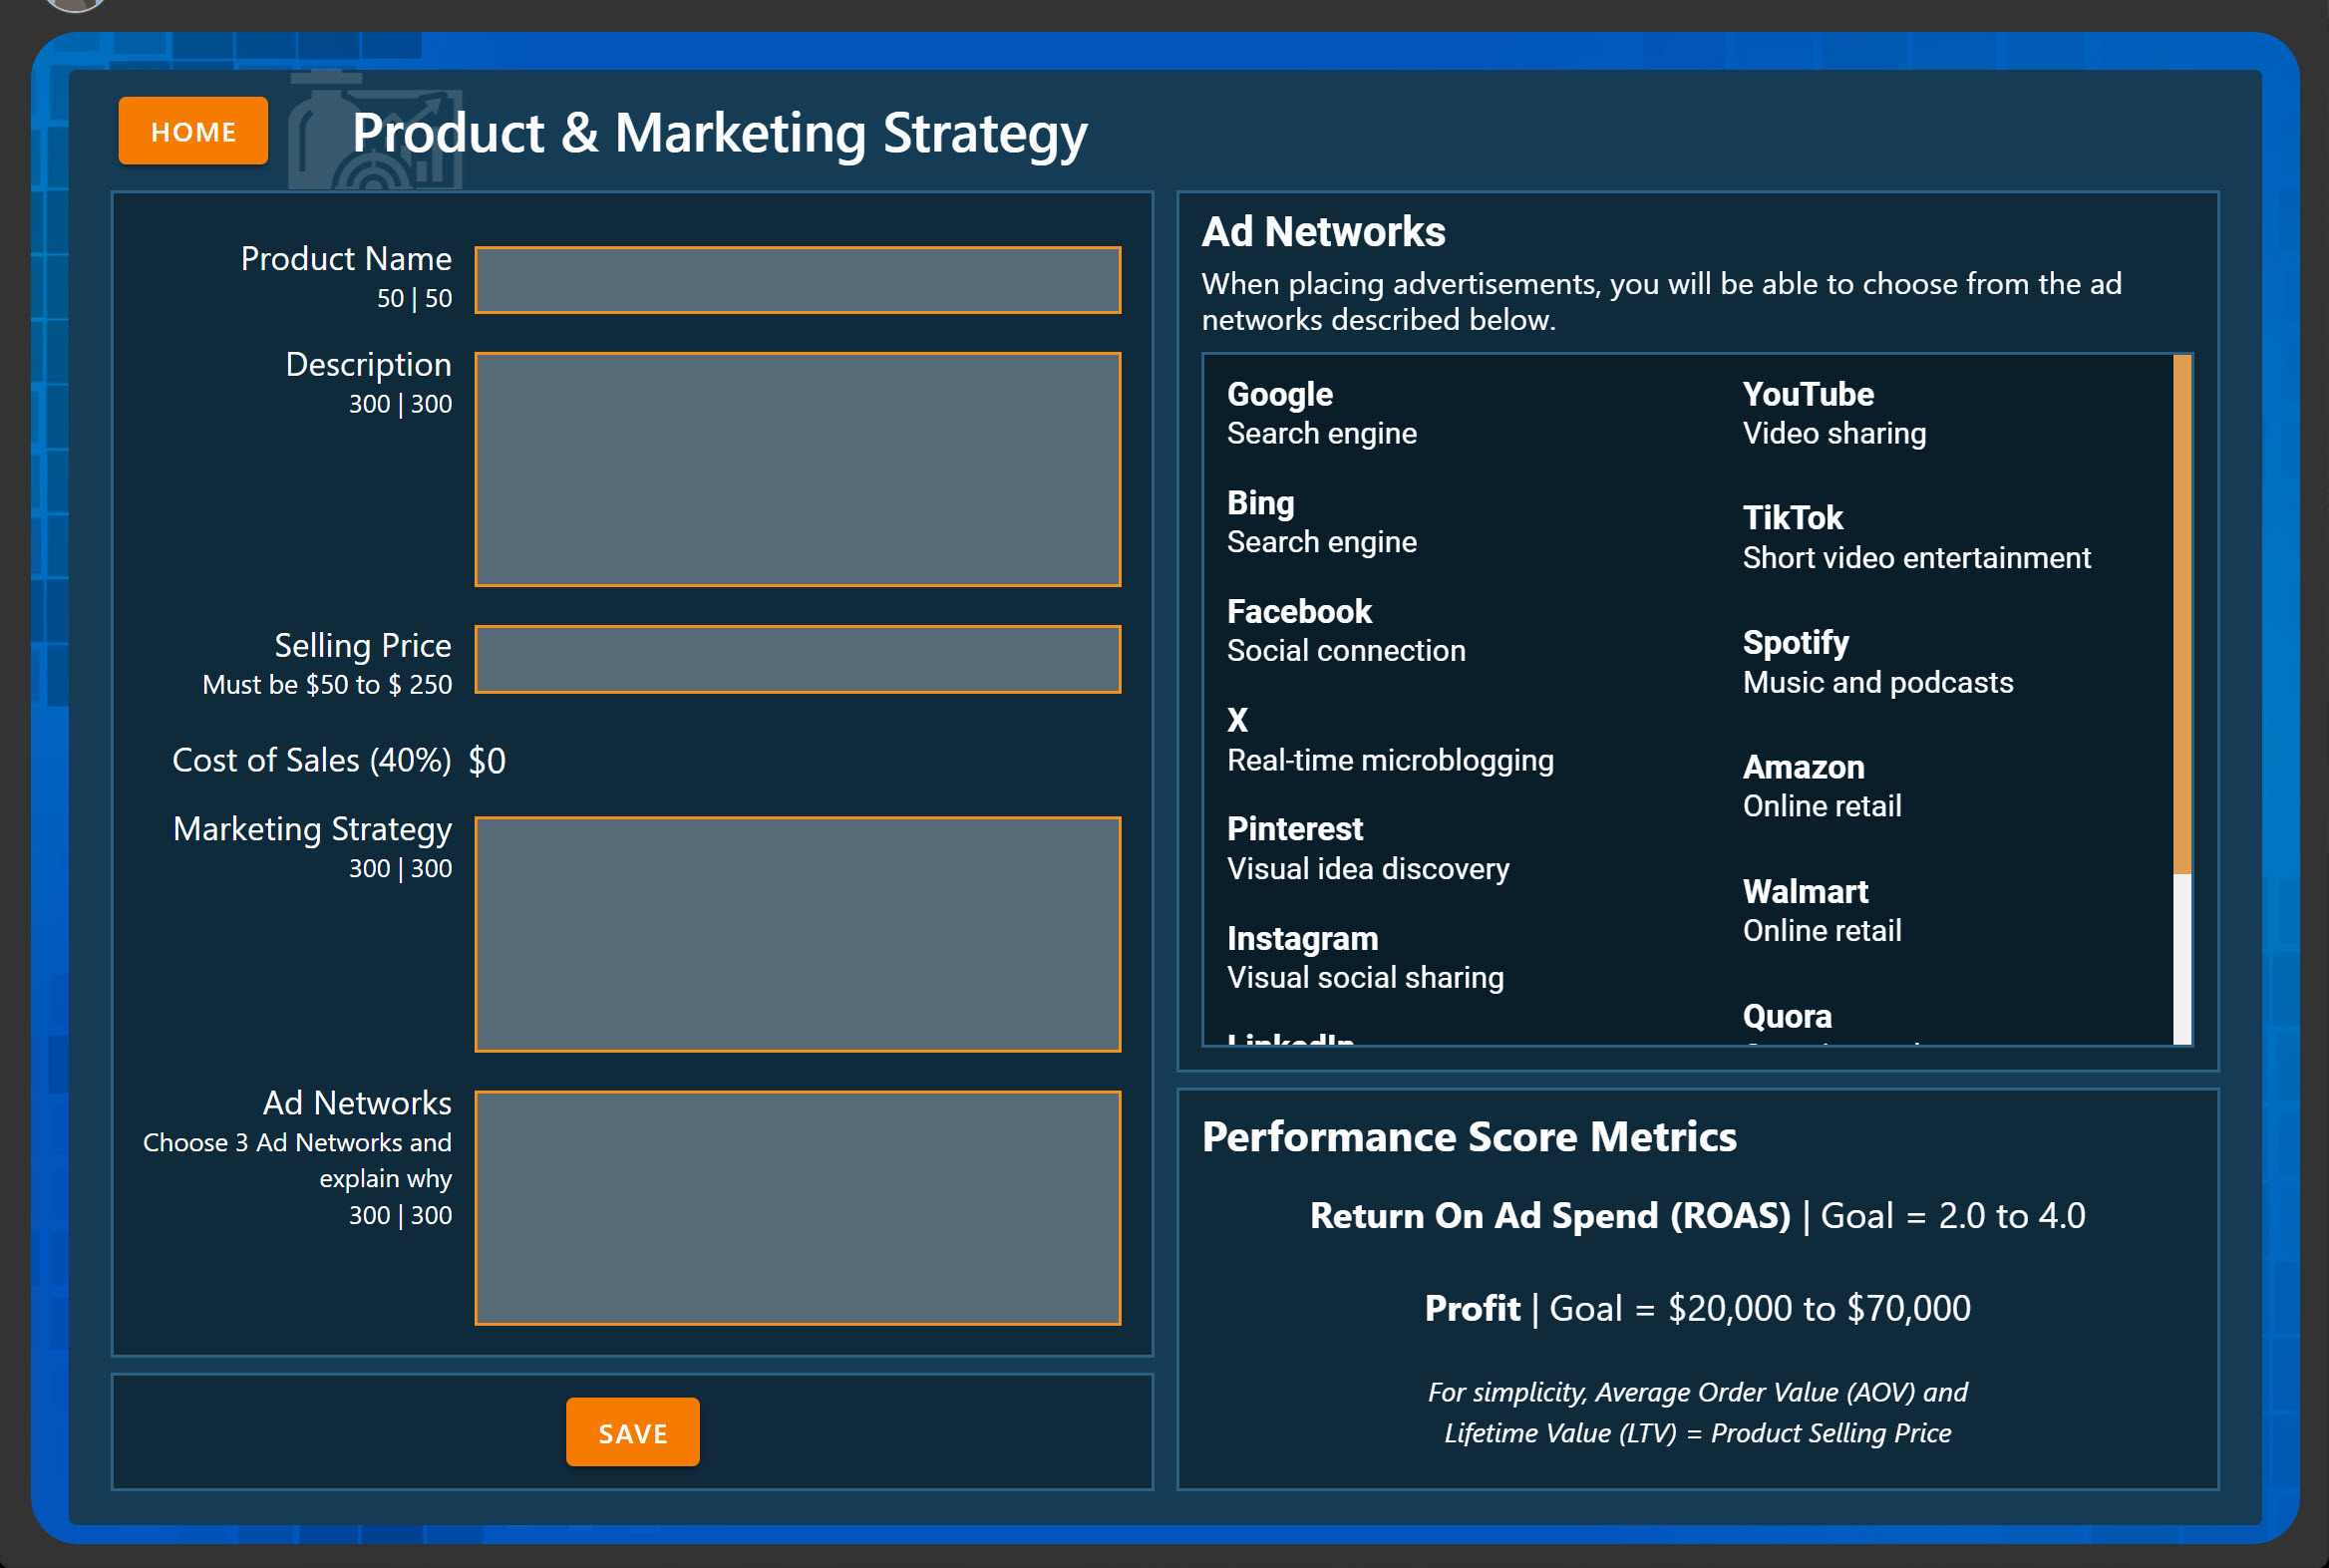
Task: Click the Return On Ad Spend (ROAS) goal line
Action: click(1697, 1215)
